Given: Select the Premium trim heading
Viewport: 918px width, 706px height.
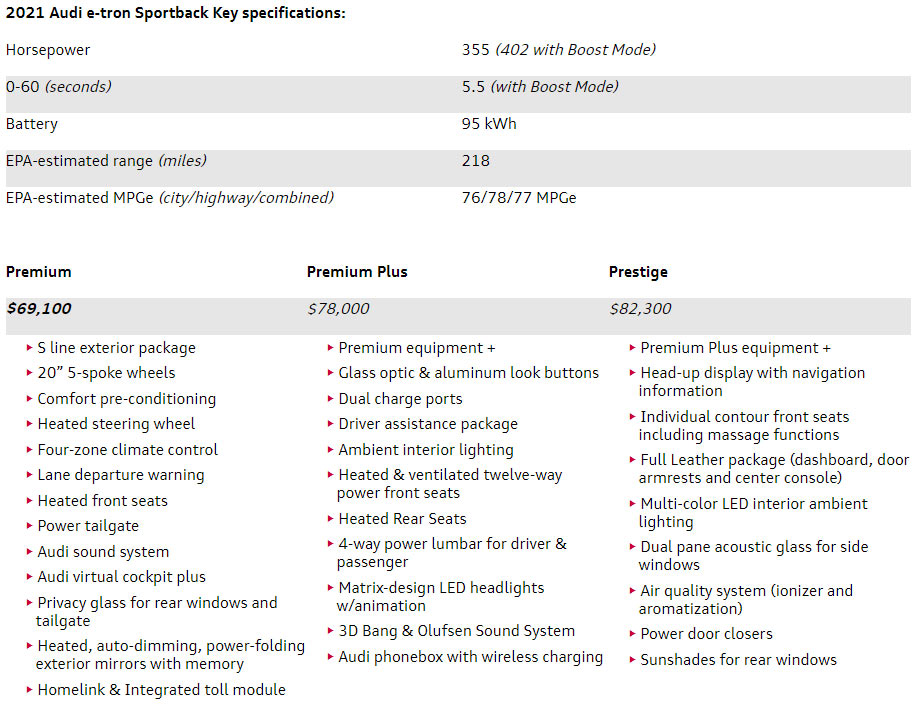Looking at the screenshot, I should coord(39,272).
